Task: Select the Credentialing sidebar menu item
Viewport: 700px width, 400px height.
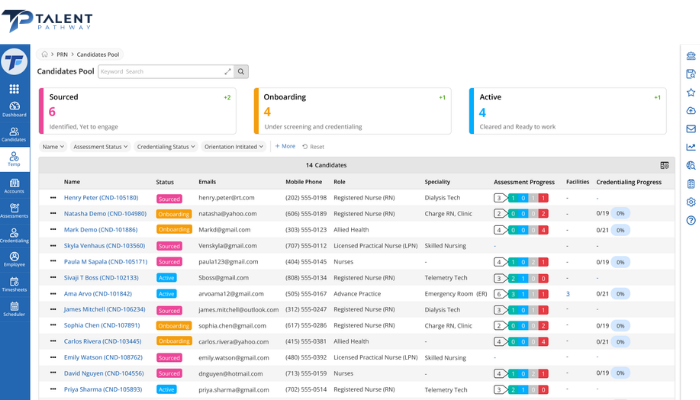Action: point(14,236)
